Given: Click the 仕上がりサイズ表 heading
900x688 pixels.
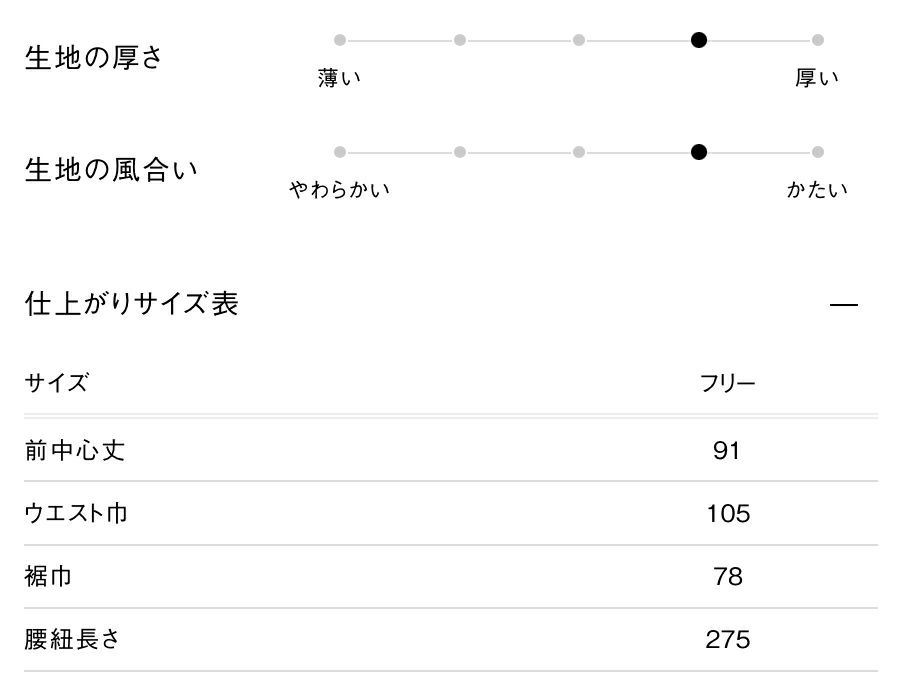Looking at the screenshot, I should (132, 304).
